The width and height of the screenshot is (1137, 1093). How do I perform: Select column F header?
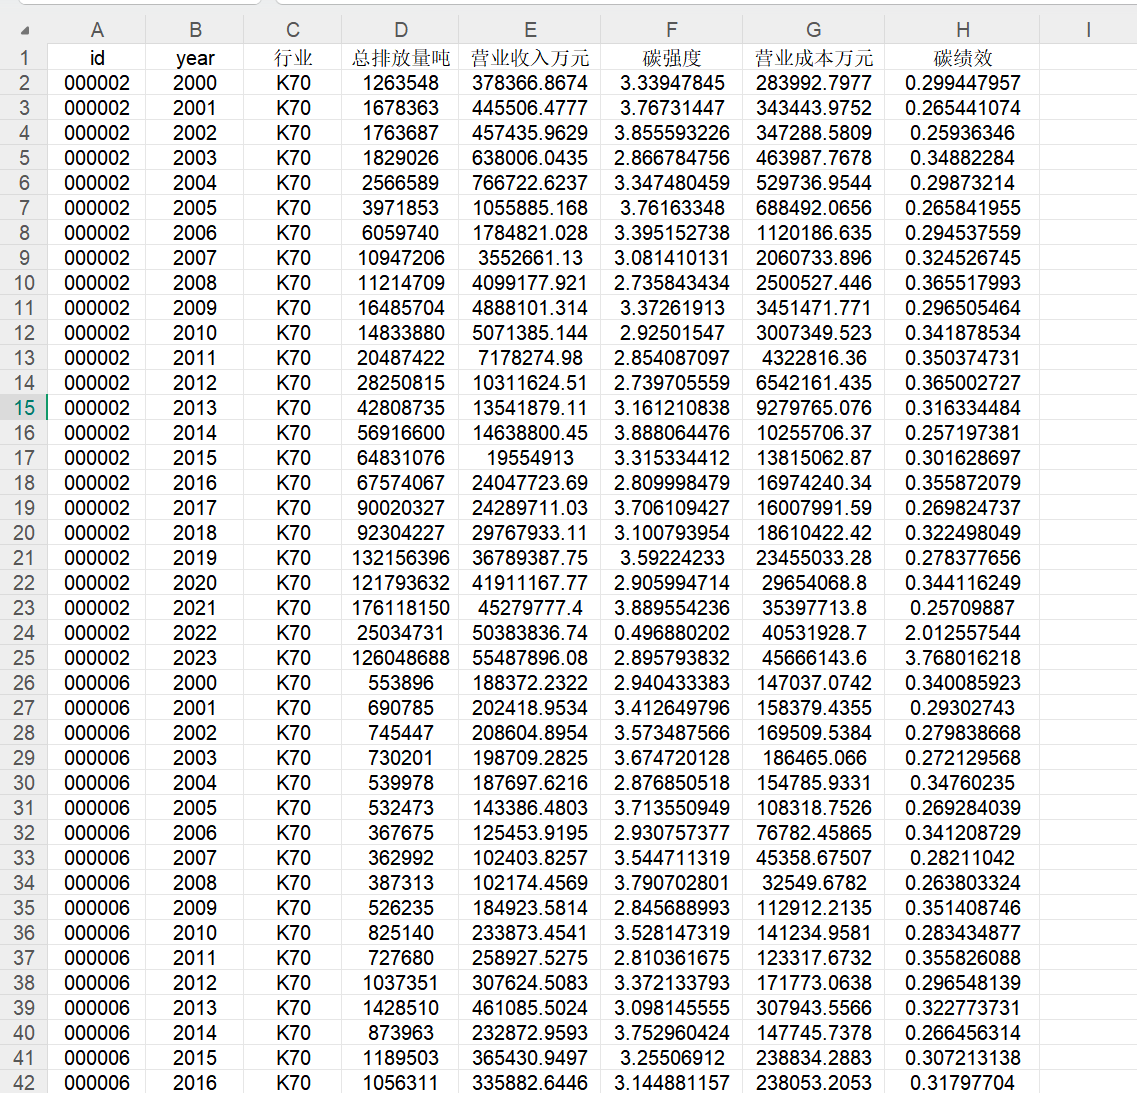pyautogui.click(x=671, y=30)
